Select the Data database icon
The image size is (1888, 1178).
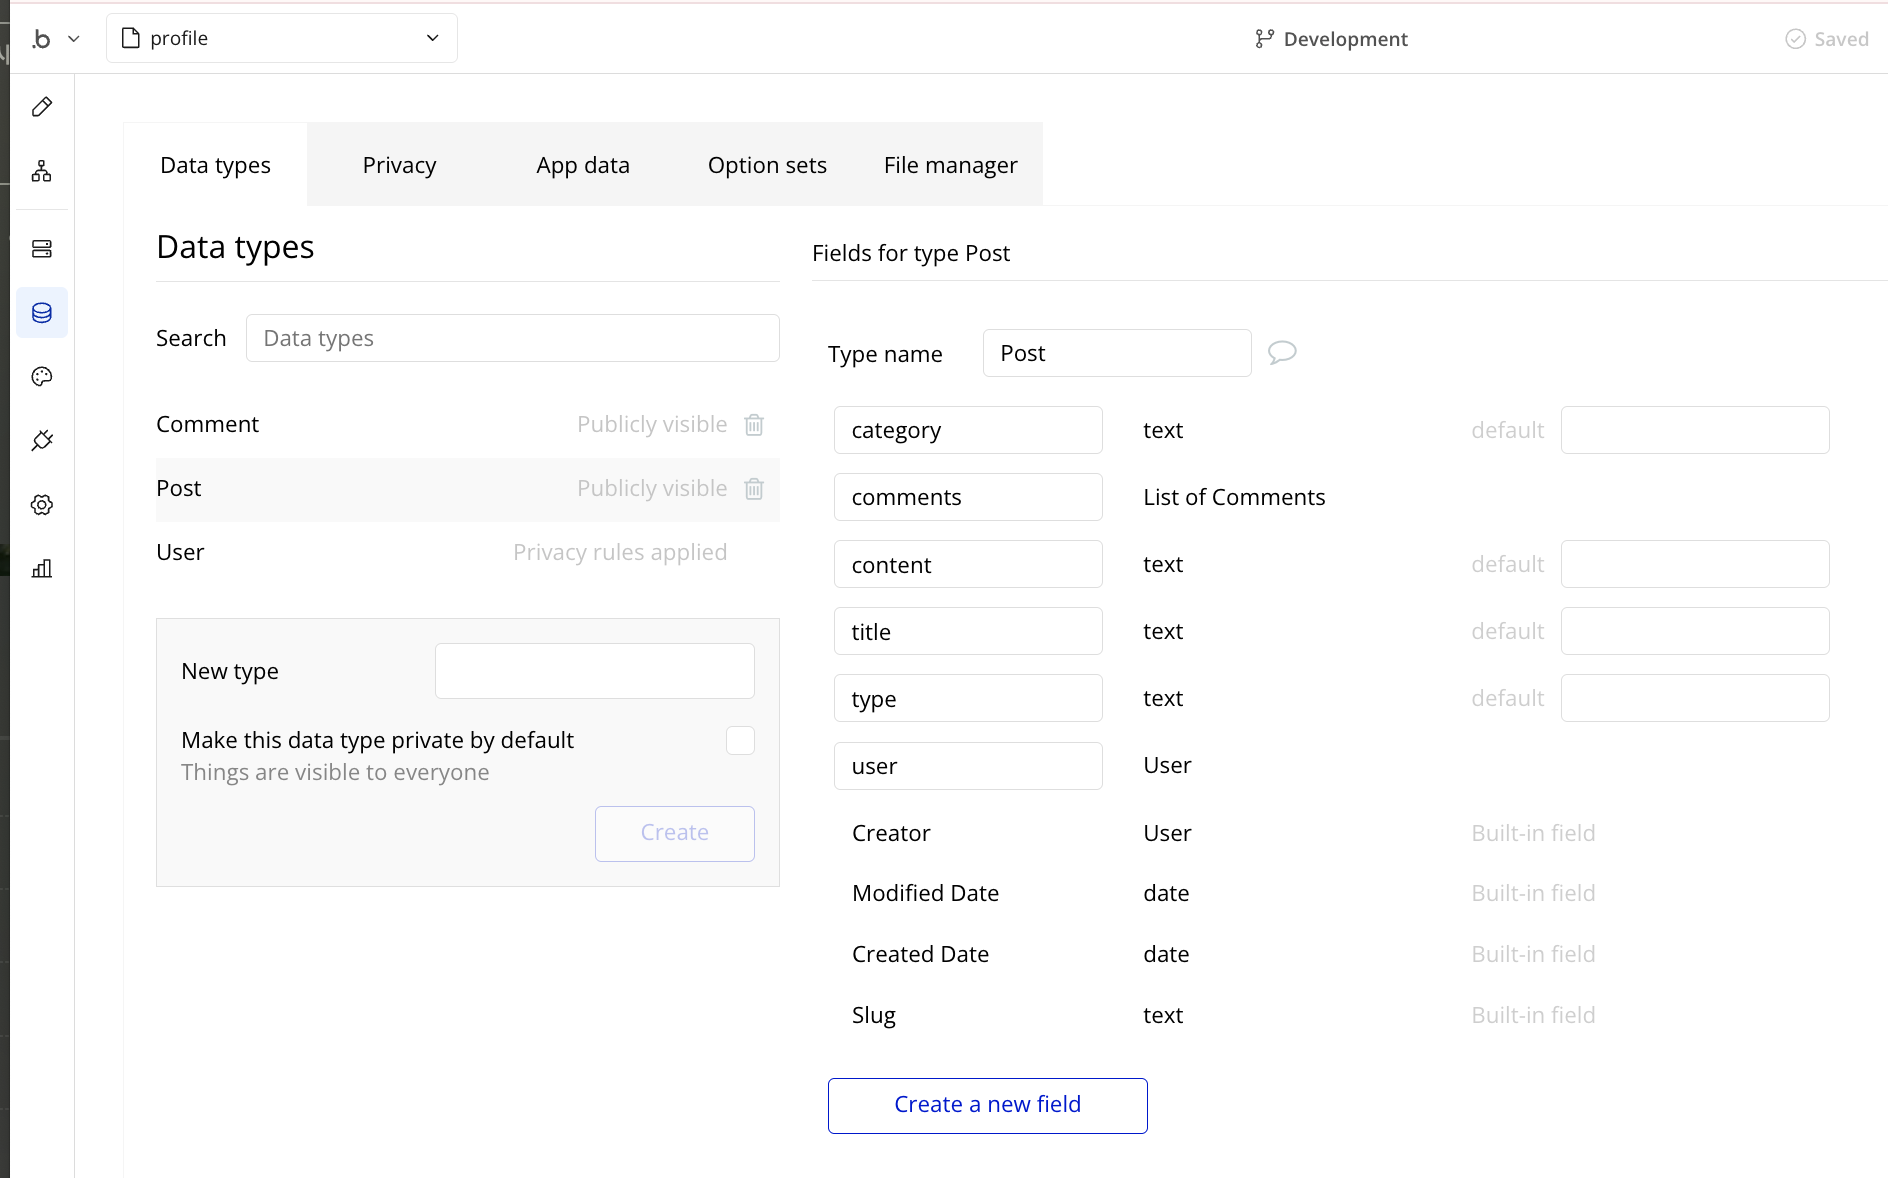(42, 313)
